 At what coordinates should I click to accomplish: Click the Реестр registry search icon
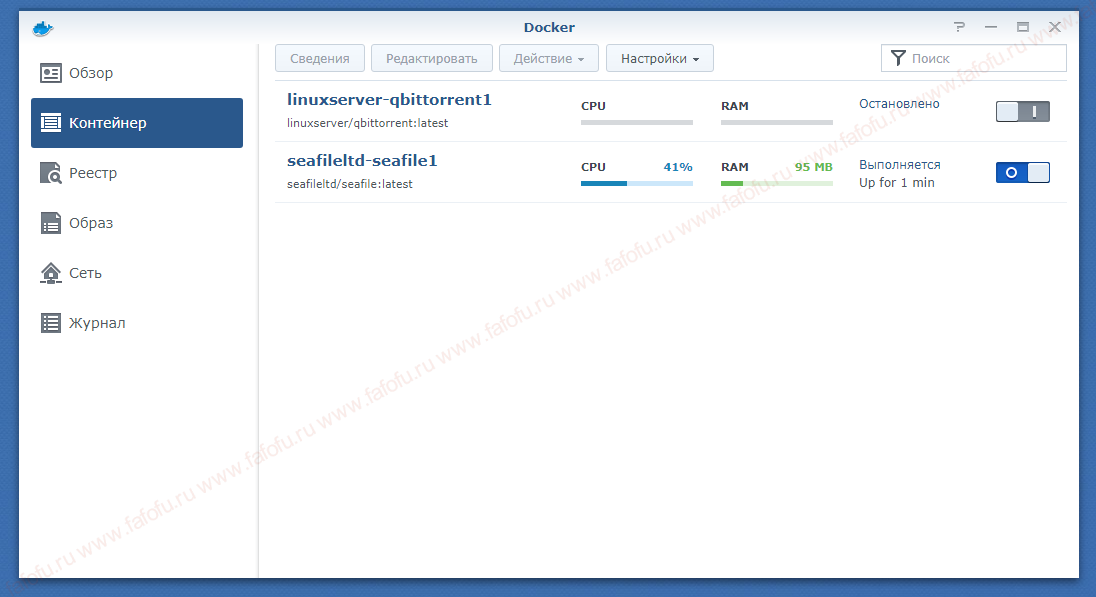50,173
